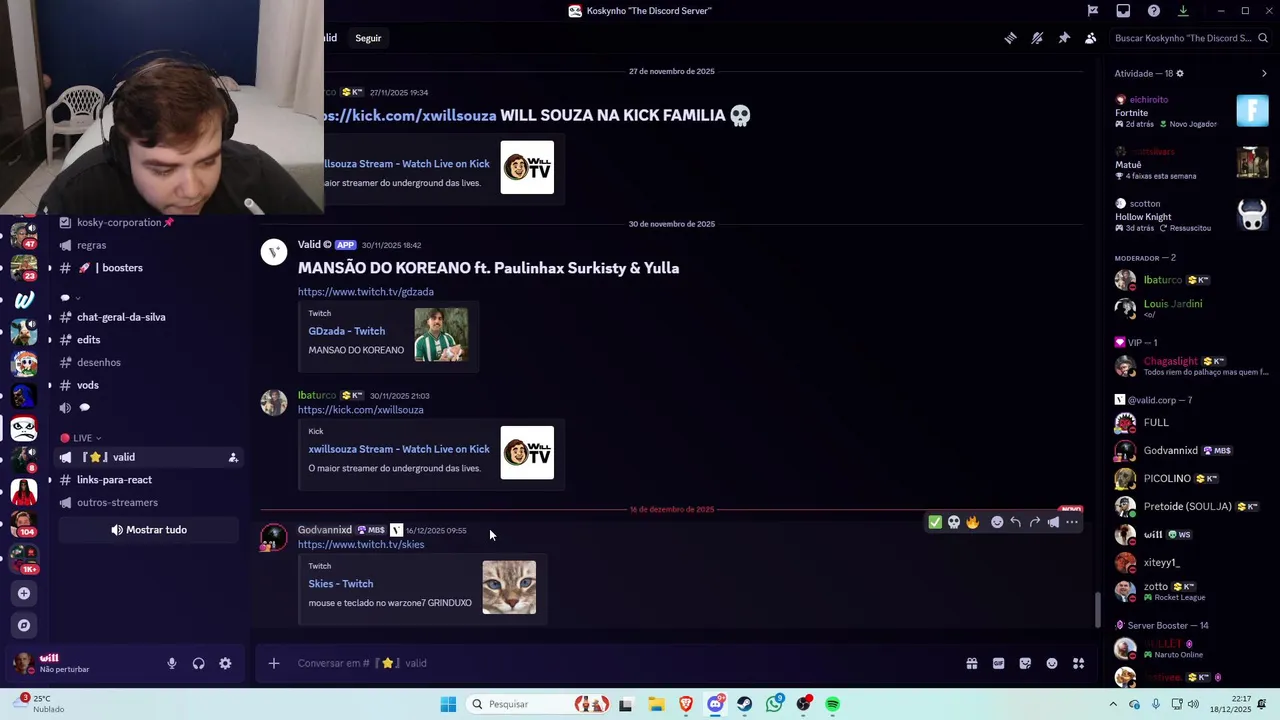Toggle microphone mute in user panel
Image resolution: width=1280 pixels, height=720 pixels.
(172, 663)
